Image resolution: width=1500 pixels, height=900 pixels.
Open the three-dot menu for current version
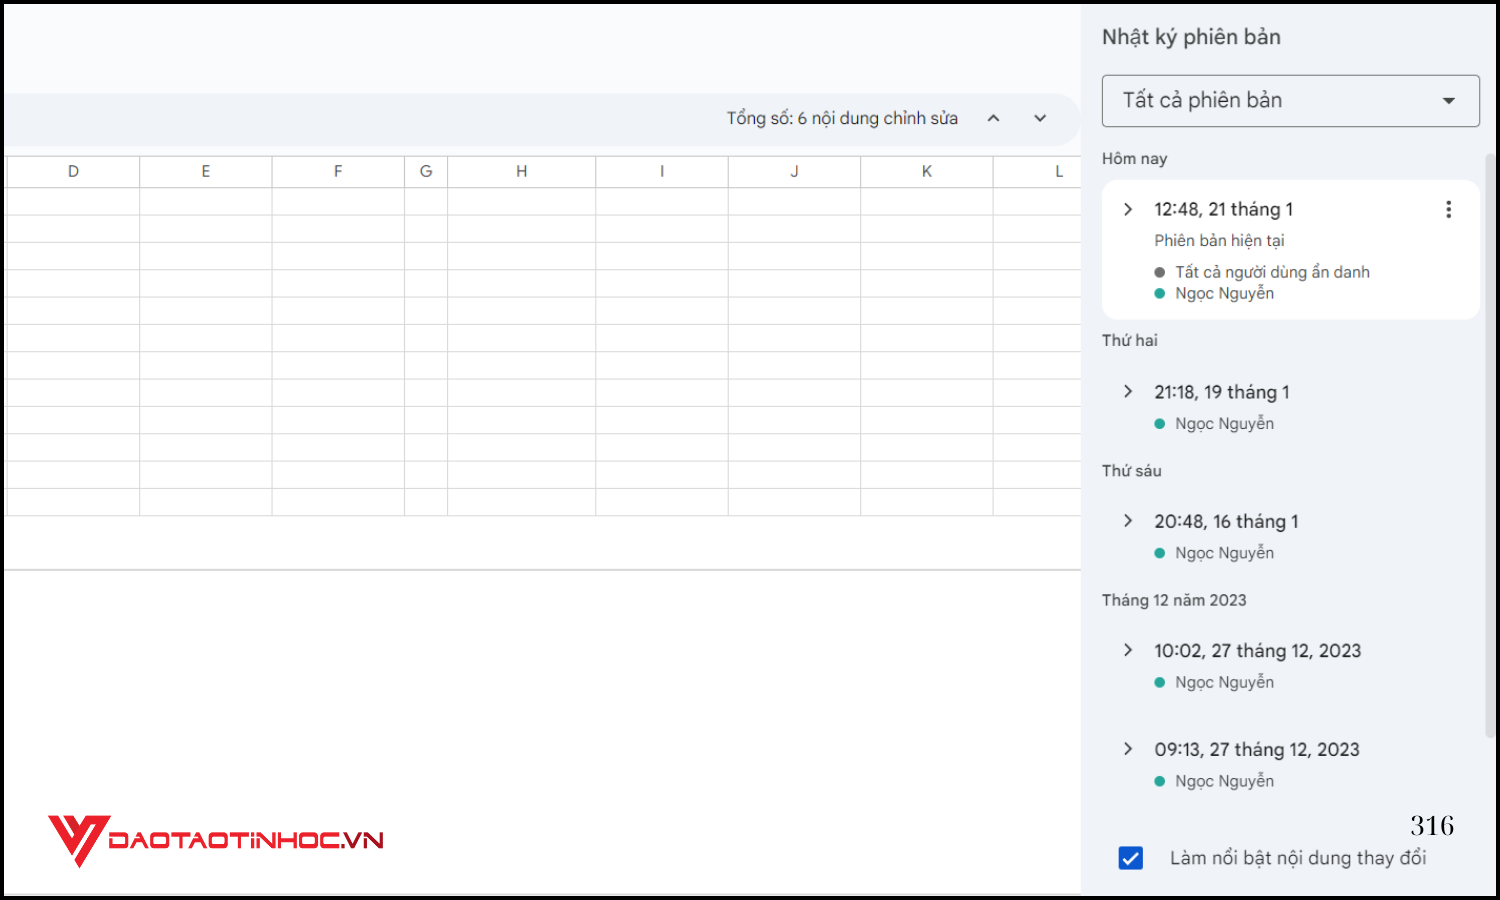click(1449, 209)
